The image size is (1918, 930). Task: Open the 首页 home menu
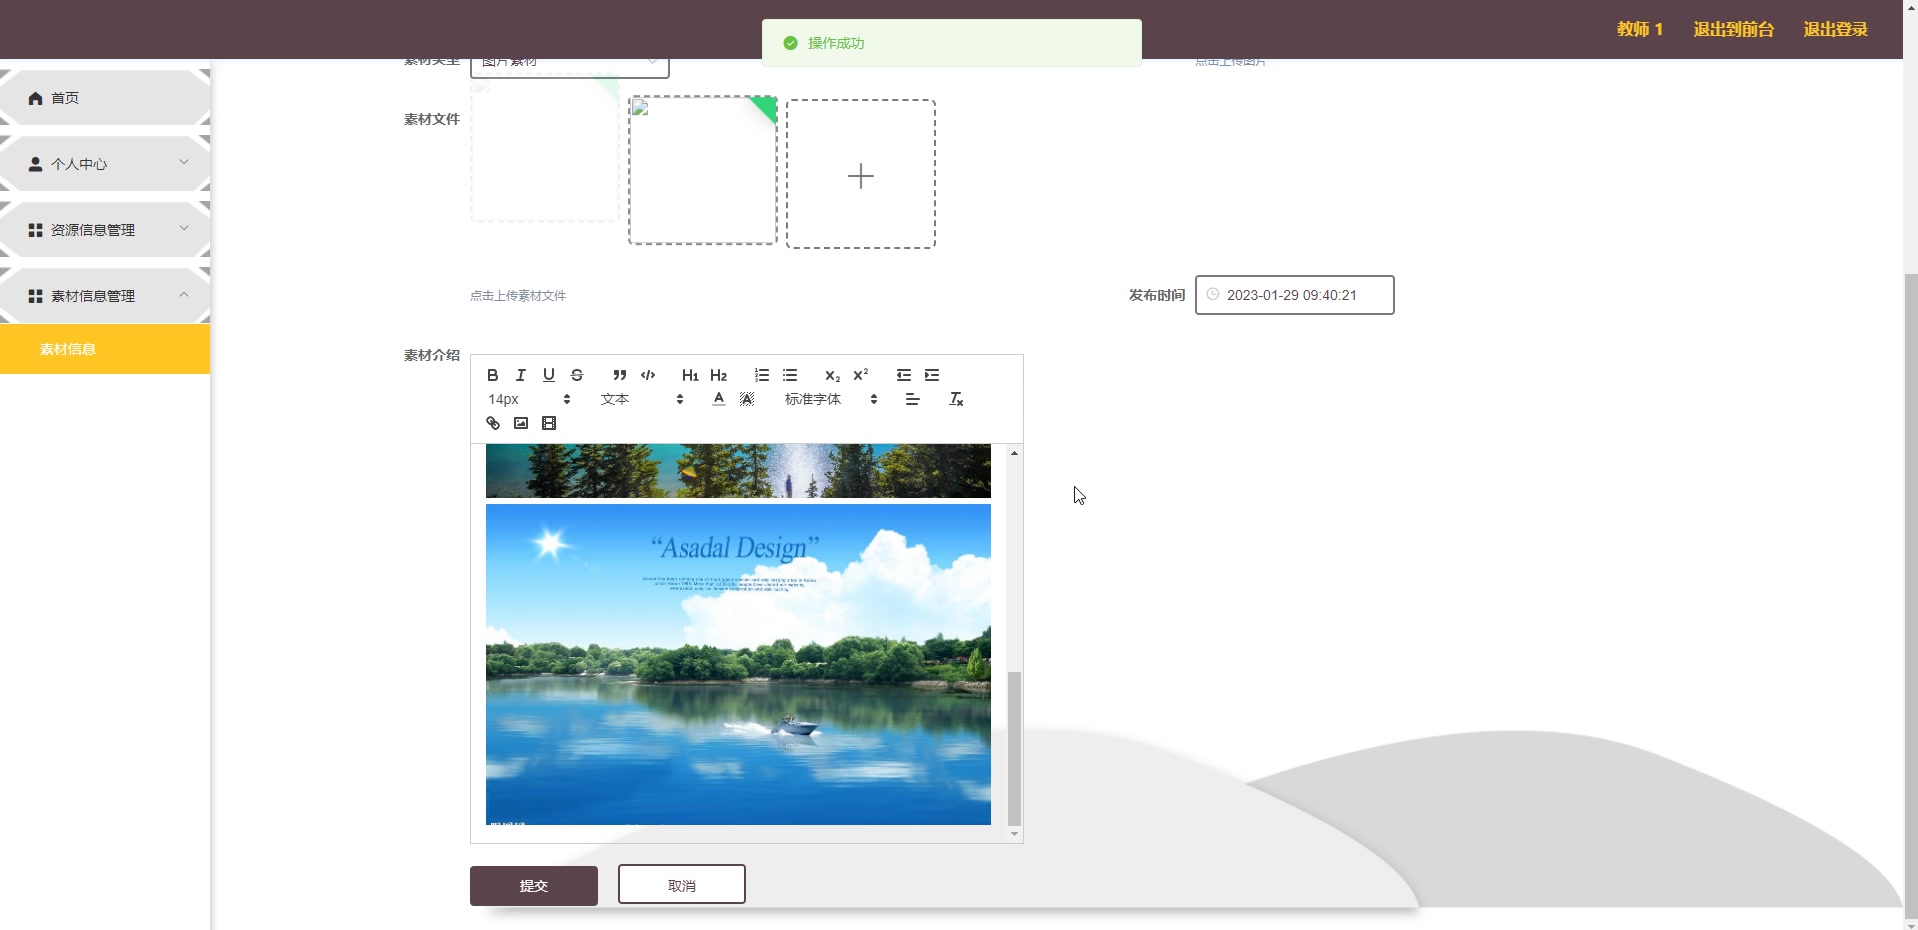click(x=105, y=98)
